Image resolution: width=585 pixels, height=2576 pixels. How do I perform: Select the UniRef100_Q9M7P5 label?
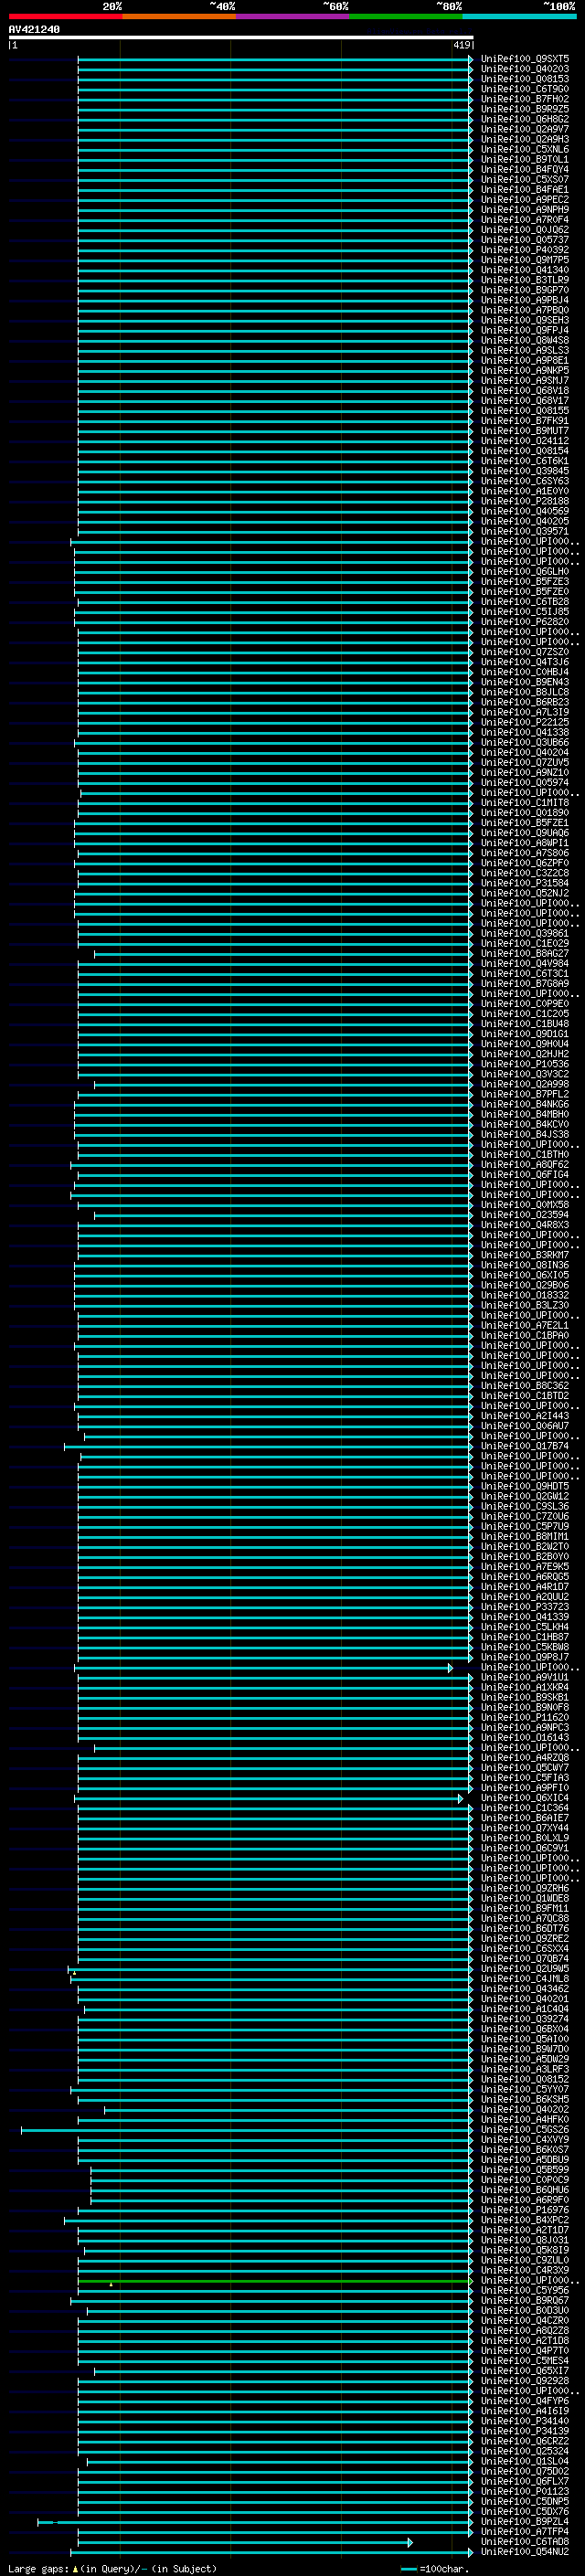click(525, 260)
